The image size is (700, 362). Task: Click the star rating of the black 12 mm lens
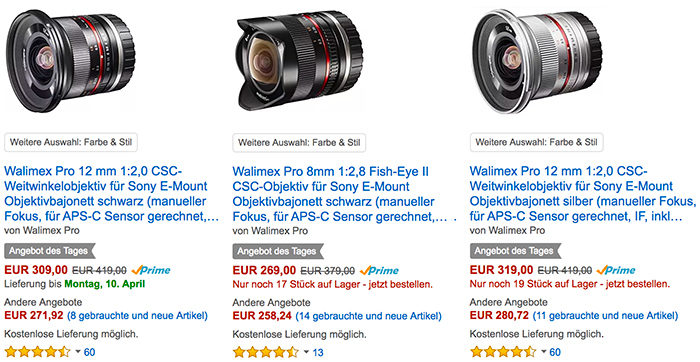[x=37, y=352]
